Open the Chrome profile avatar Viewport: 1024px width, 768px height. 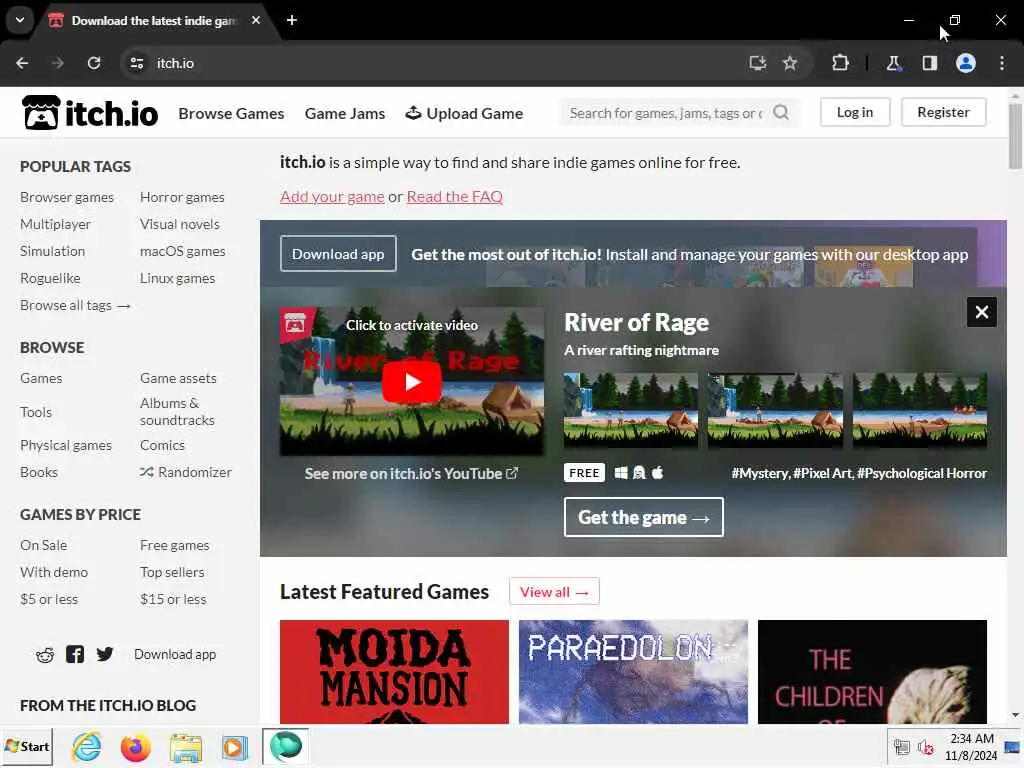[966, 63]
